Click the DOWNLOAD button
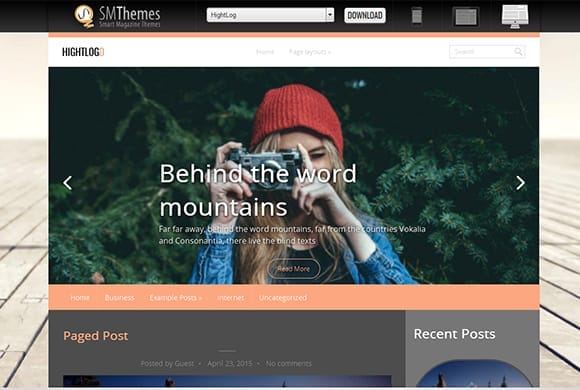 pos(365,16)
